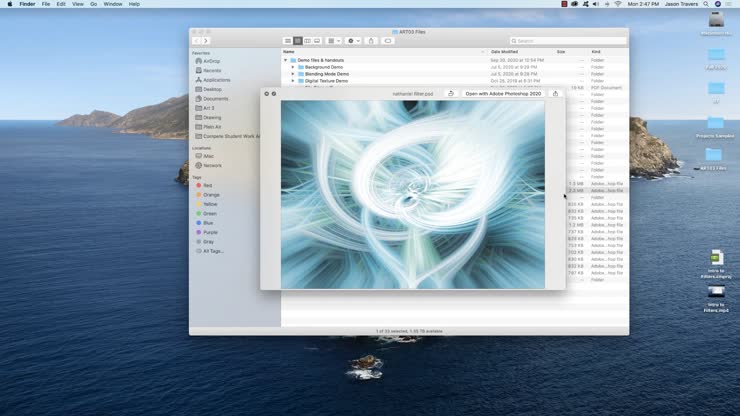740x416 pixels.
Task: Filter by the Purple tag
Action: click(x=207, y=232)
